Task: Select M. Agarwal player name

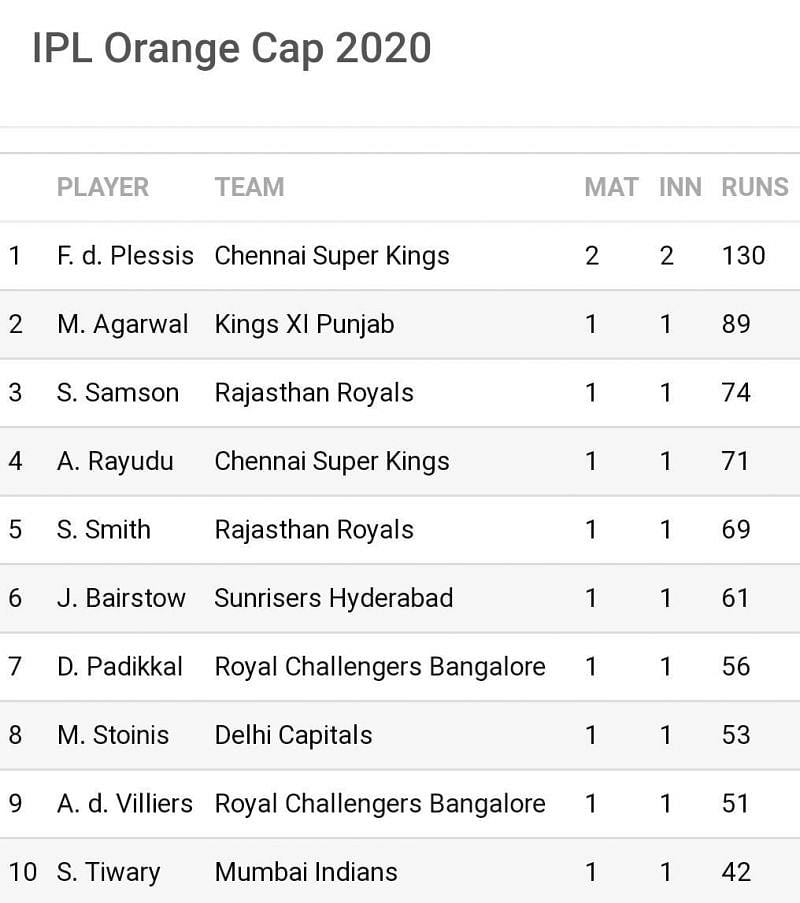Action: [122, 324]
